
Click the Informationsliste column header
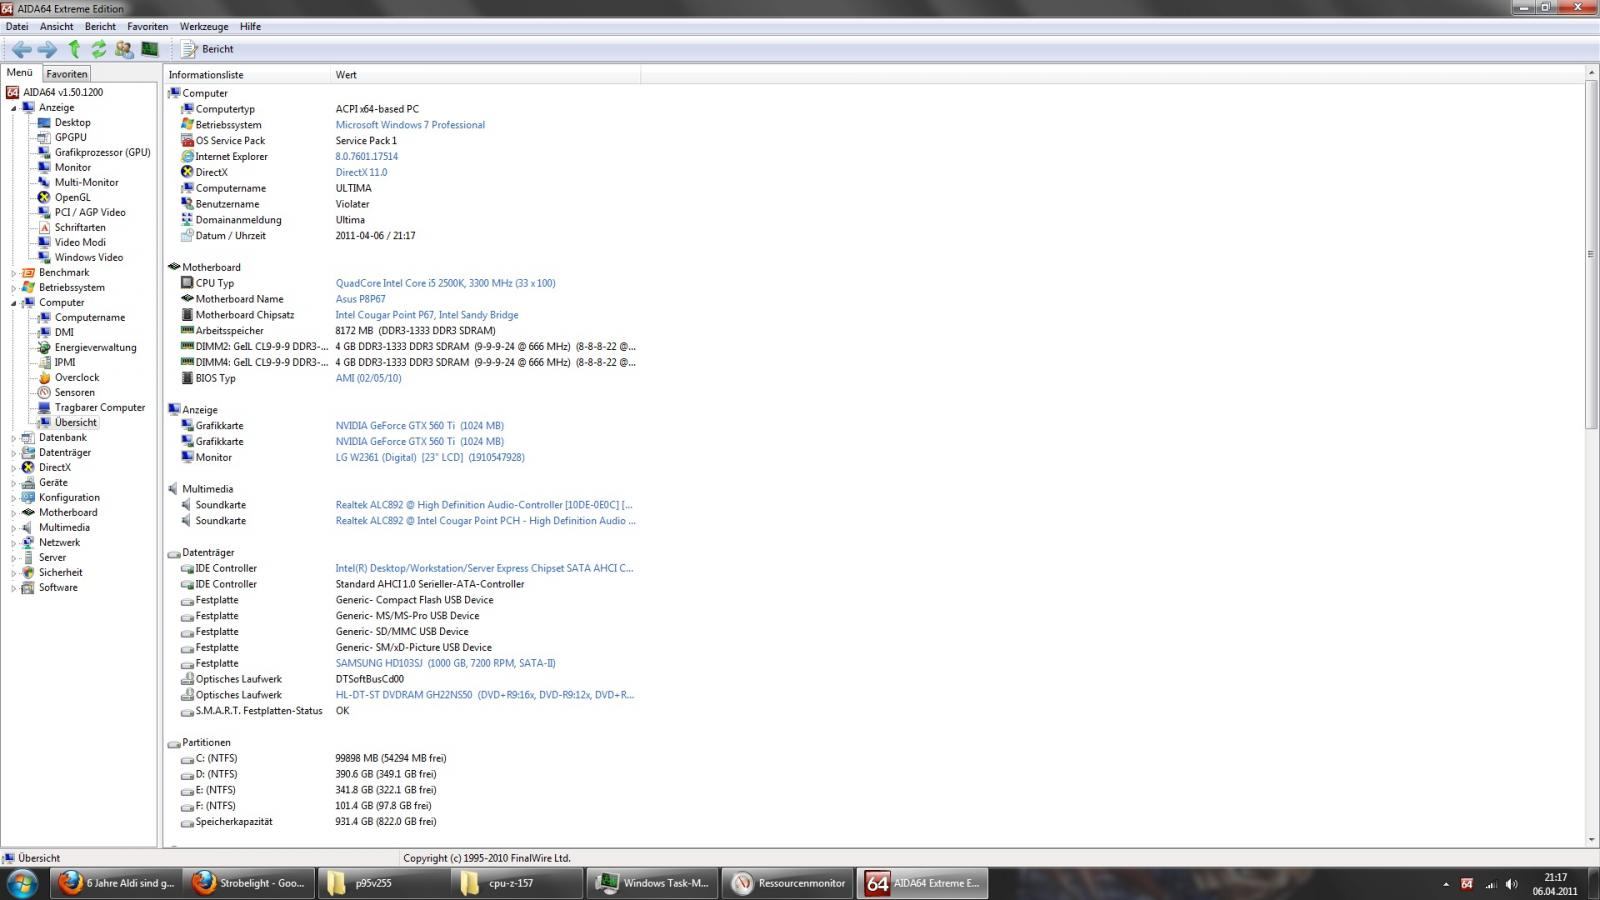[247, 75]
